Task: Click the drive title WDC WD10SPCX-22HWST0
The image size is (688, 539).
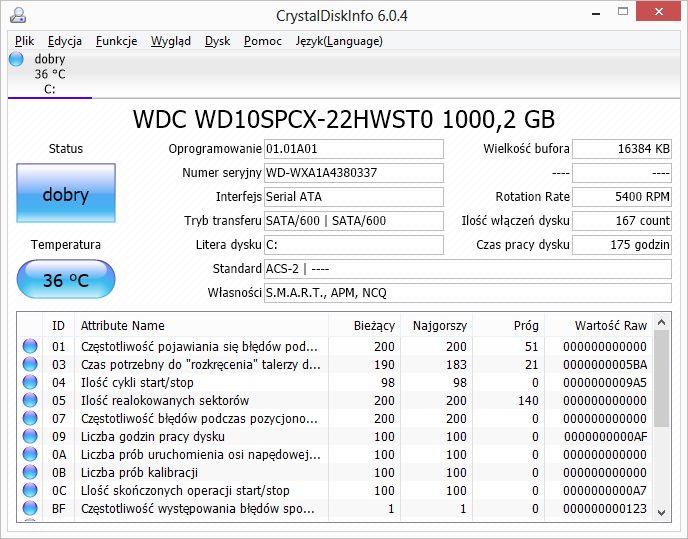Action: (x=283, y=119)
